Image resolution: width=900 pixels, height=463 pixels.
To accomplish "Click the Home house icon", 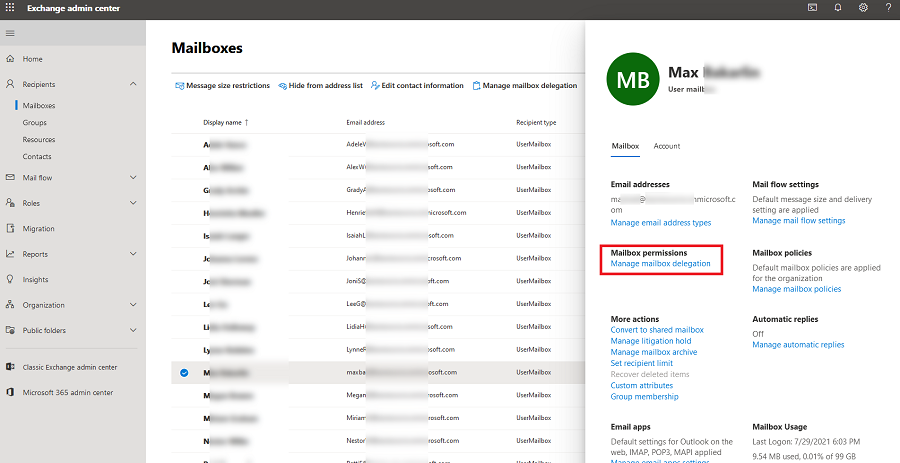I will pyautogui.click(x=10, y=59).
